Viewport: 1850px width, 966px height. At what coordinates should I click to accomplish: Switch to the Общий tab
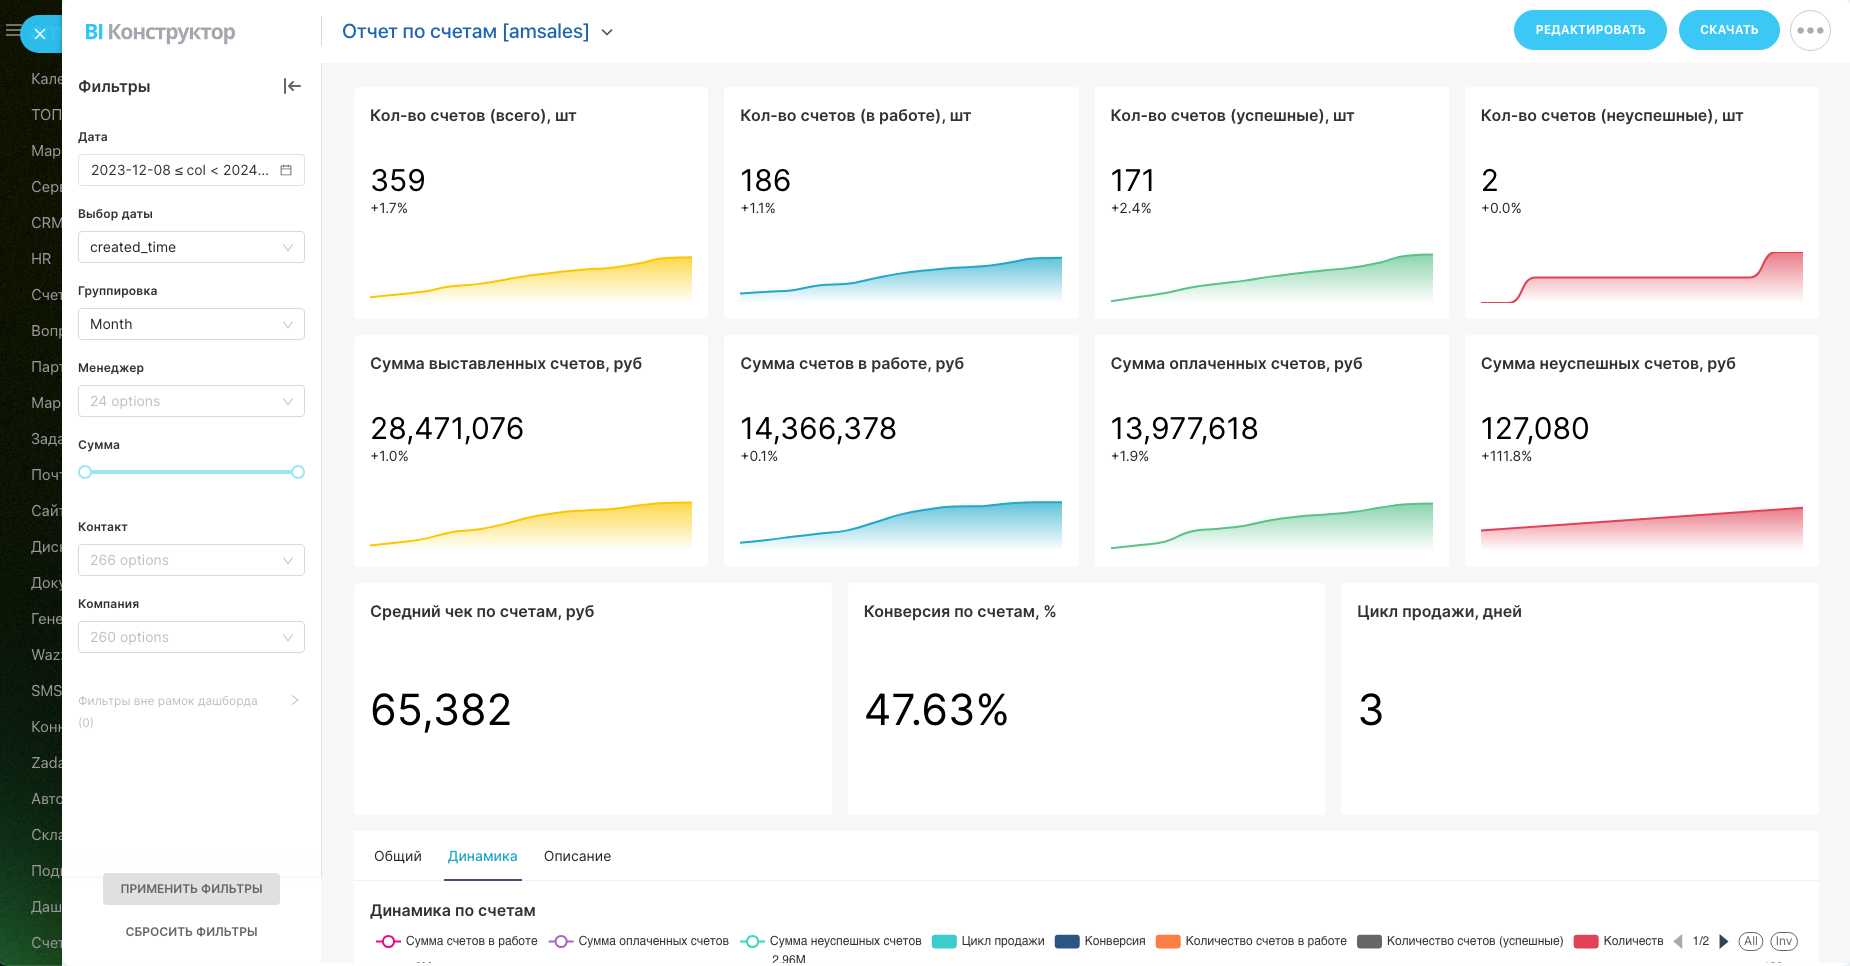point(398,856)
